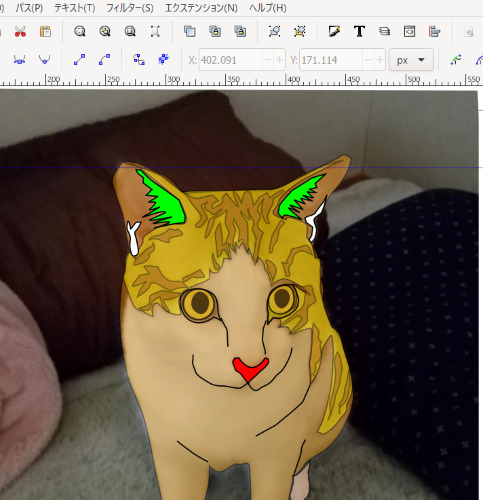
Task: Click the Cut scissors icon
Action: click(x=20, y=32)
